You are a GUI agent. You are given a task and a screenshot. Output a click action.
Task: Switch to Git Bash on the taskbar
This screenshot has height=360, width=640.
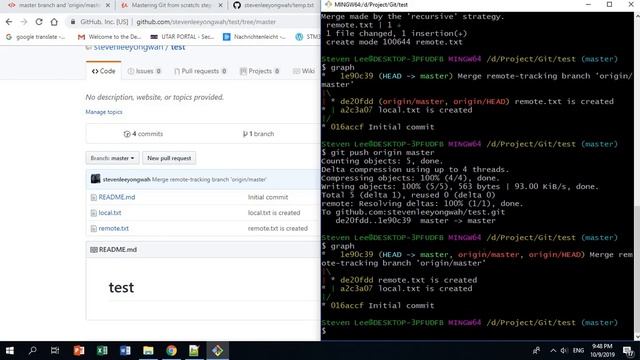click(218, 350)
